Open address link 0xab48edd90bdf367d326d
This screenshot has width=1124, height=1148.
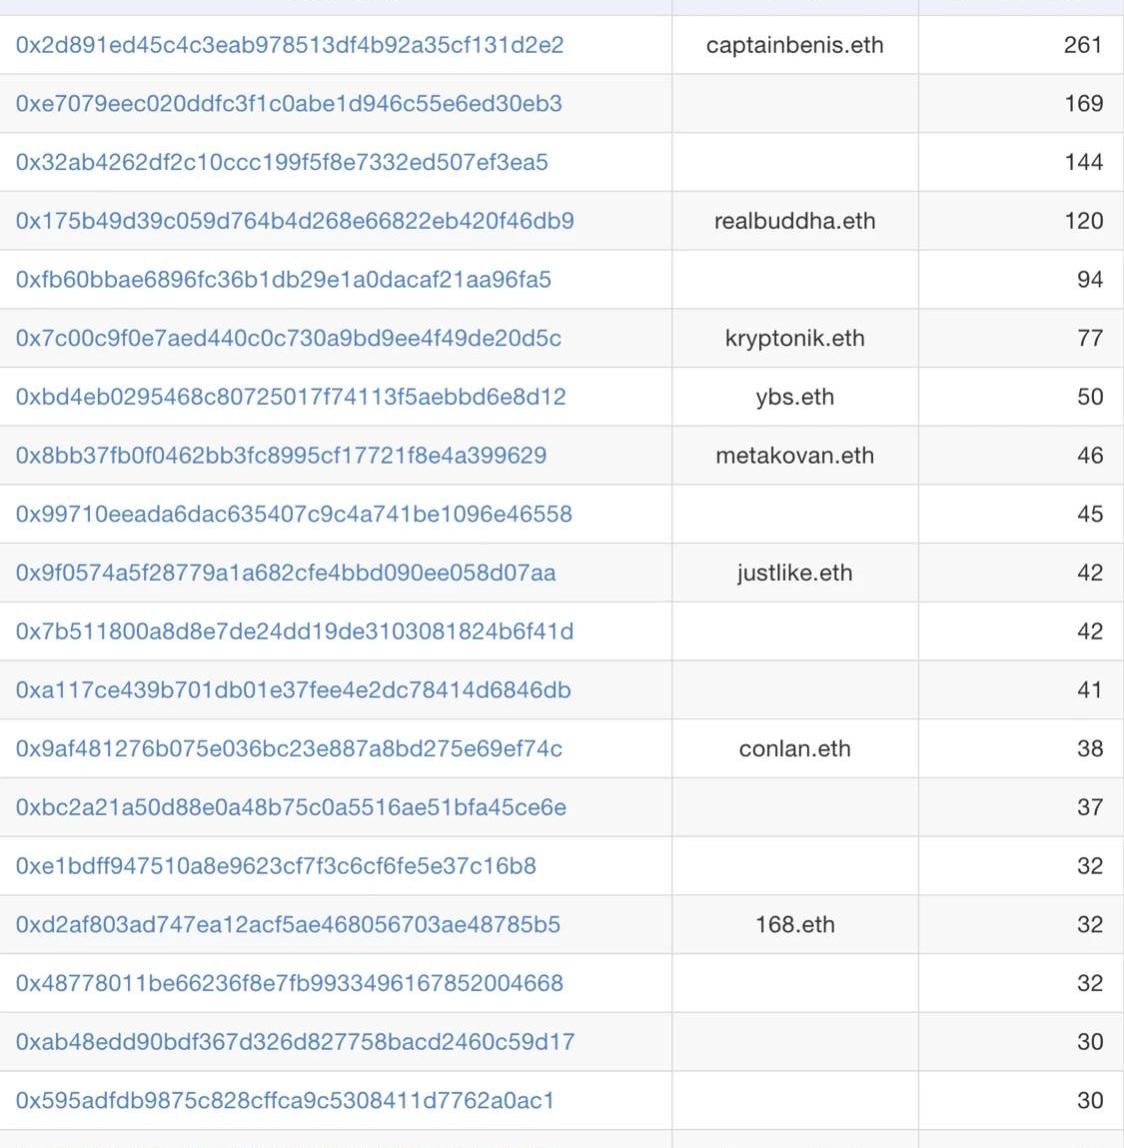pos(295,1041)
